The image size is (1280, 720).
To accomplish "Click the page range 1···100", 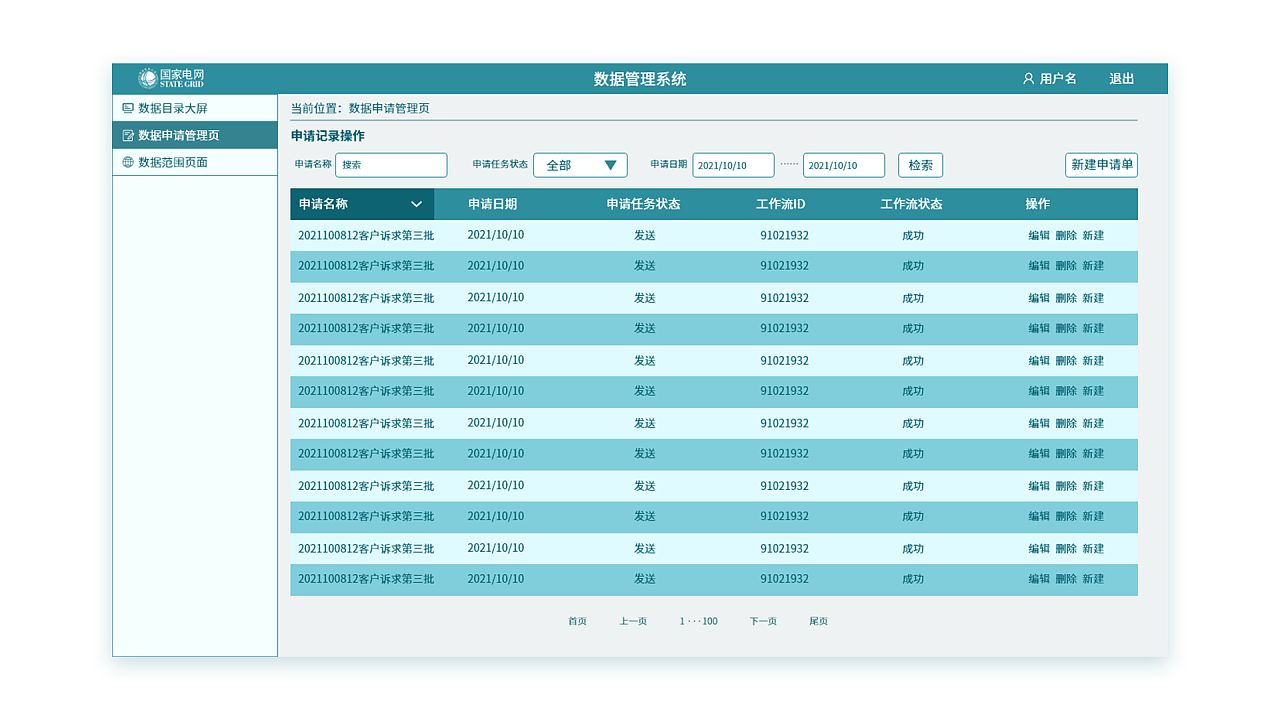I will tap(699, 621).
